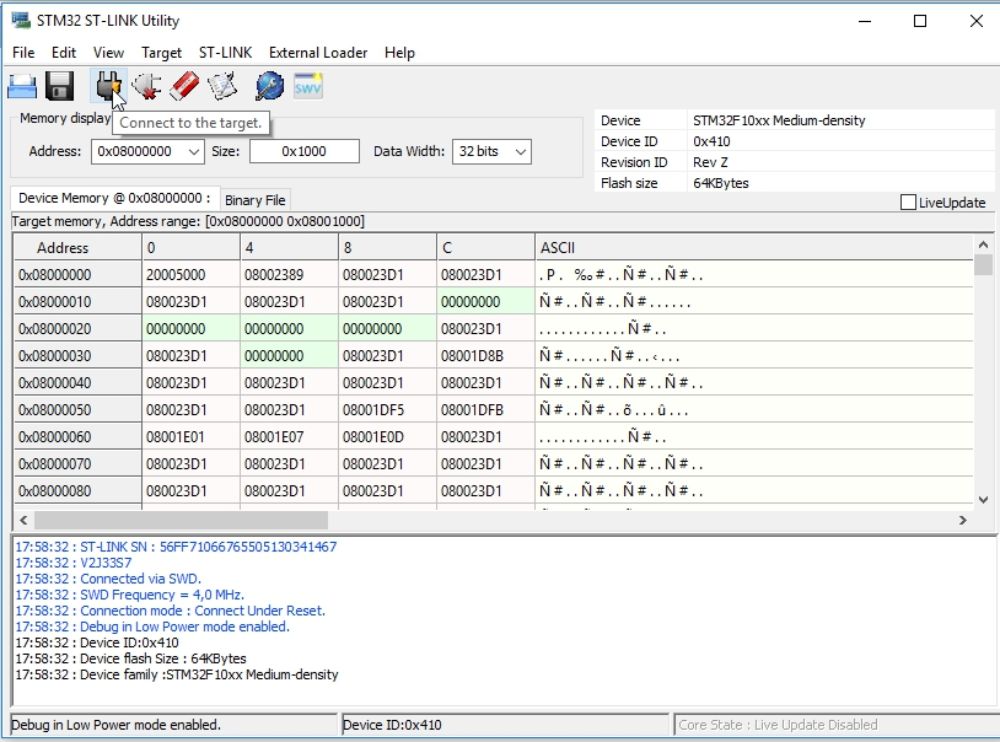
Task: Open the File menu
Action: pos(24,52)
